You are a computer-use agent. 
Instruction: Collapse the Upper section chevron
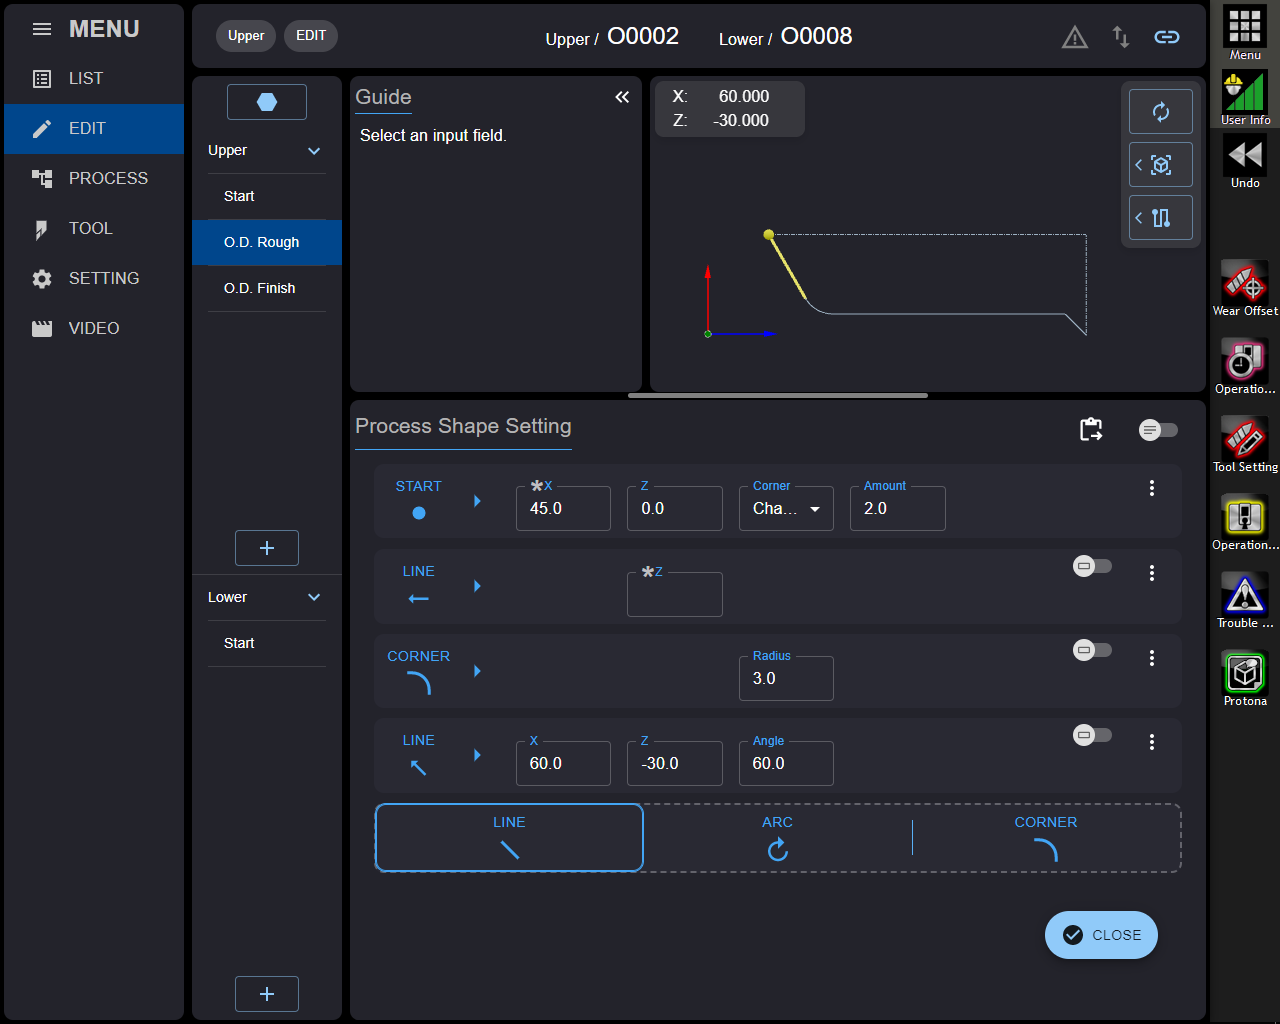click(x=314, y=151)
